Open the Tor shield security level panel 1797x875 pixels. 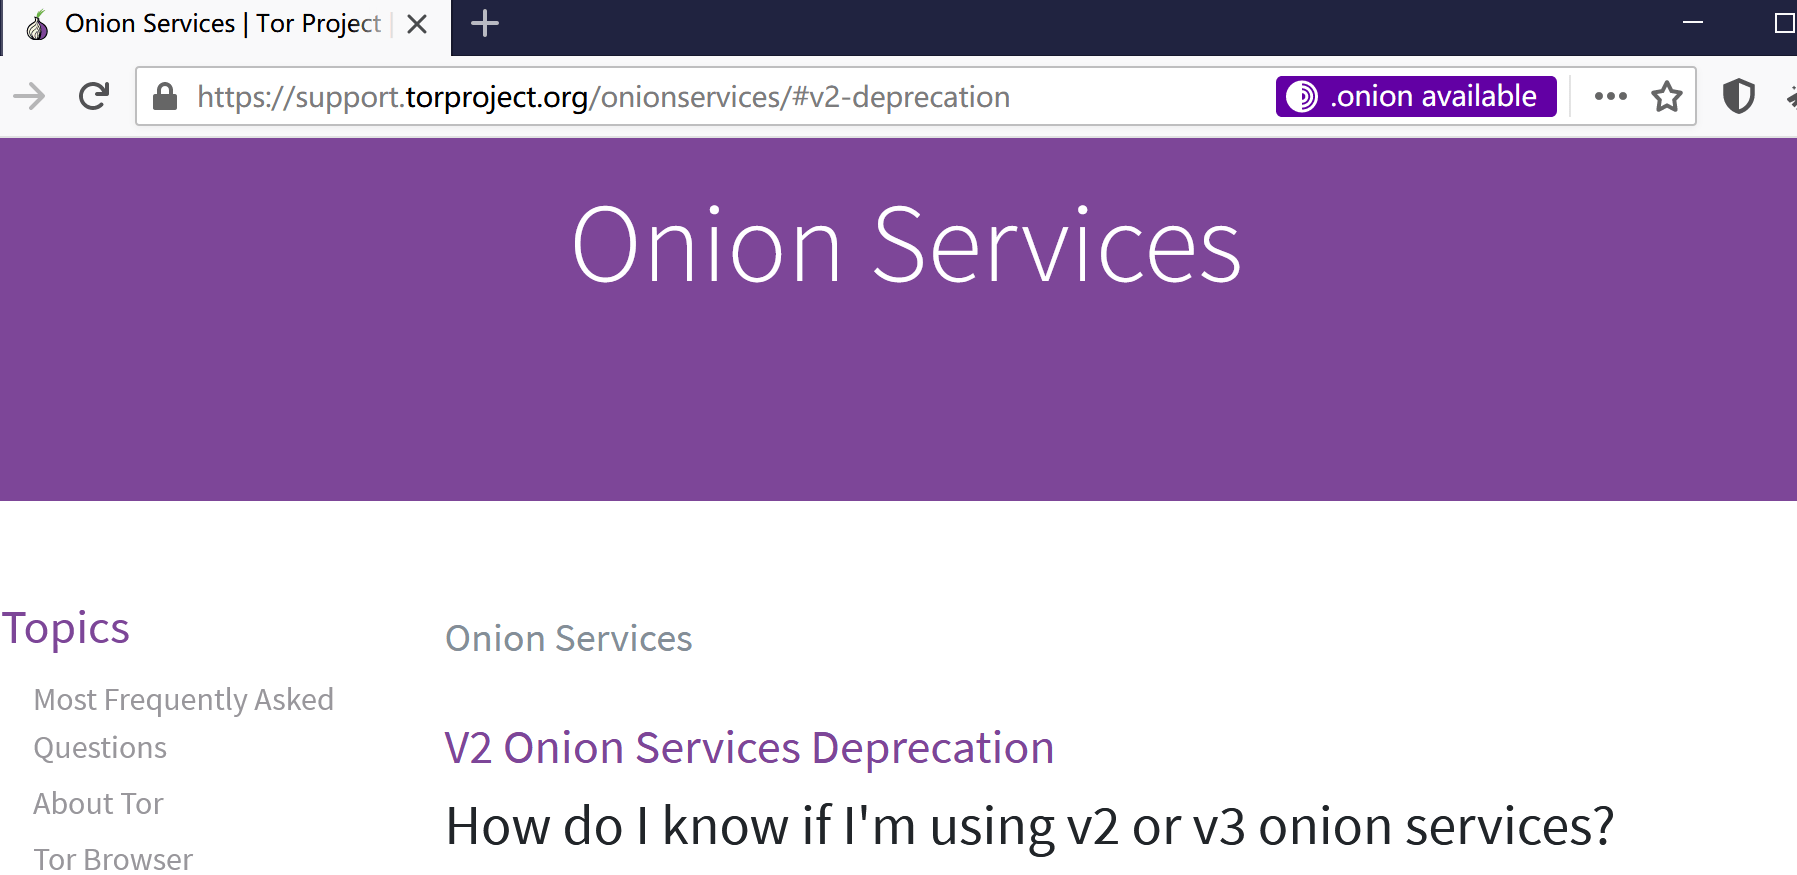[1739, 96]
